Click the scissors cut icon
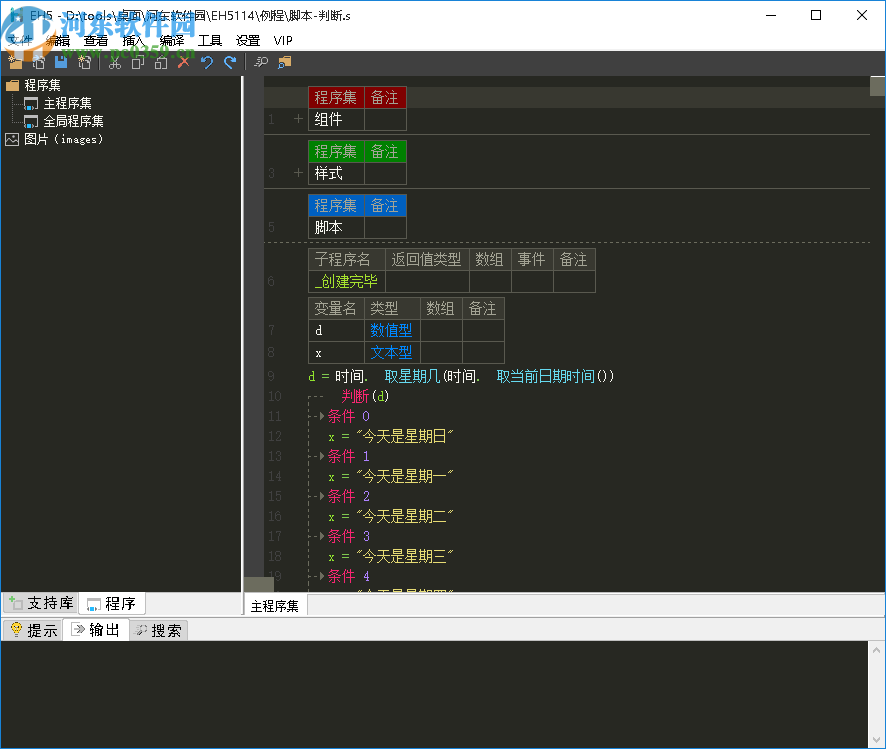 pos(115,62)
